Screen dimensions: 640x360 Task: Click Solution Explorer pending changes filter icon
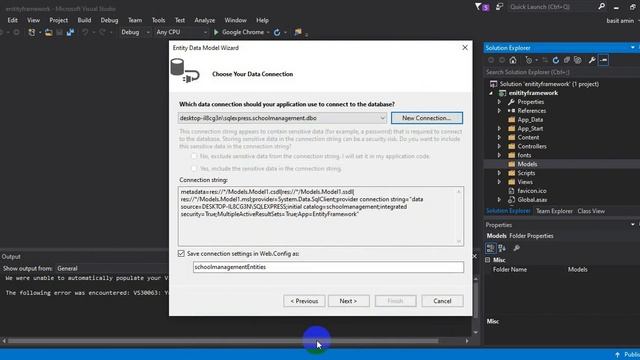pos(529,60)
